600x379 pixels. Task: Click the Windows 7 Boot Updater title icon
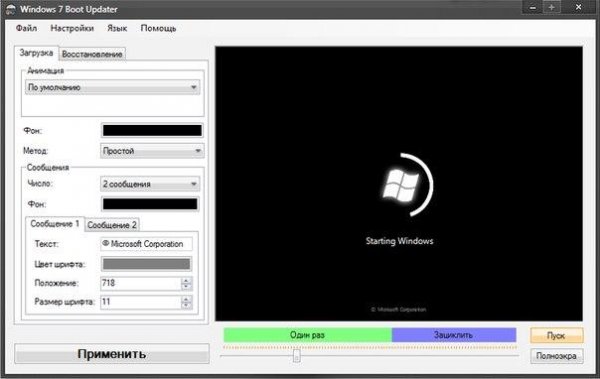click(x=11, y=9)
